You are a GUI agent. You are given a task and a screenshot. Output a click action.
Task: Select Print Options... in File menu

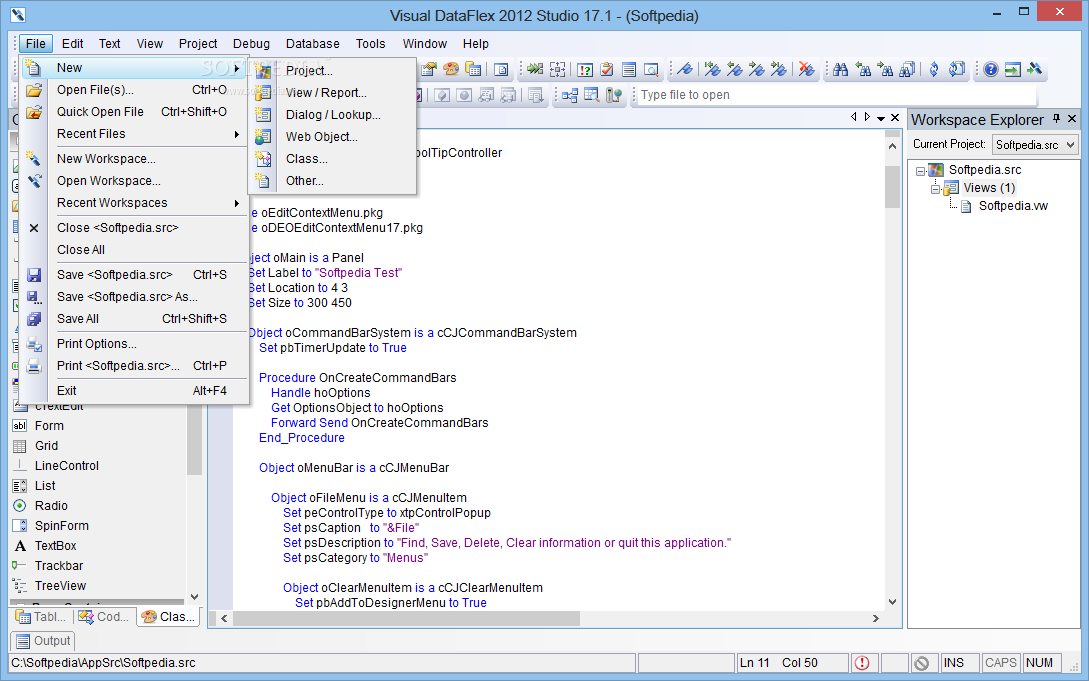pos(134,344)
